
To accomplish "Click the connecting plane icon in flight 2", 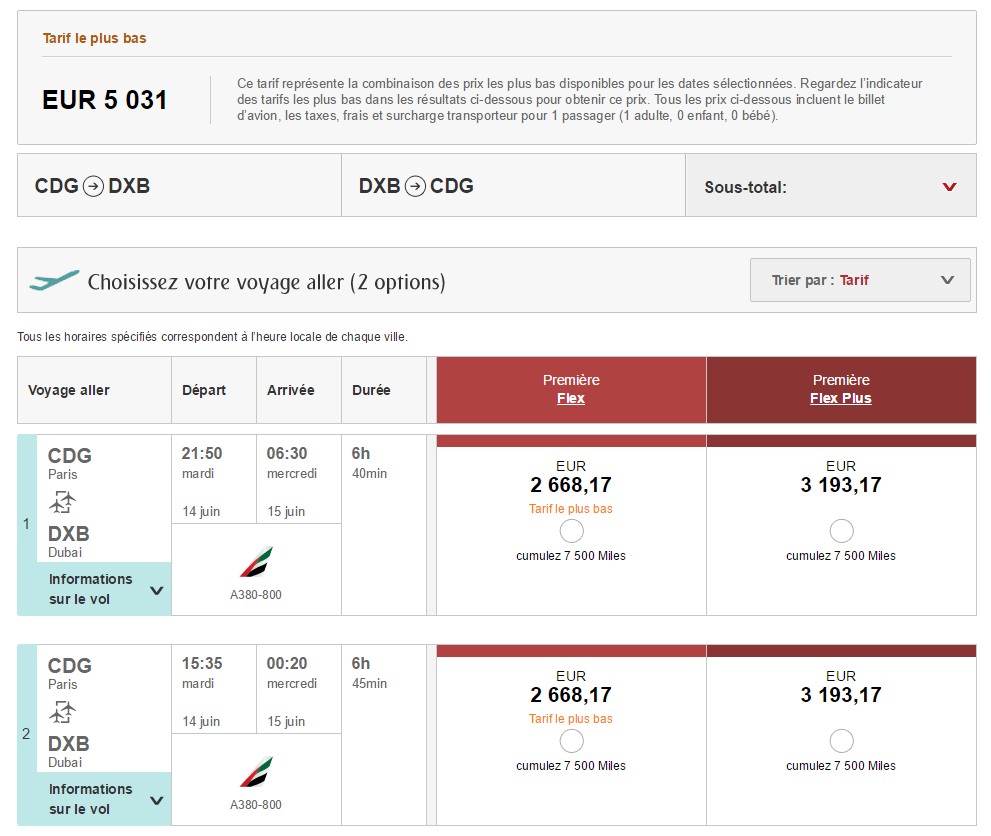I will (63, 712).
